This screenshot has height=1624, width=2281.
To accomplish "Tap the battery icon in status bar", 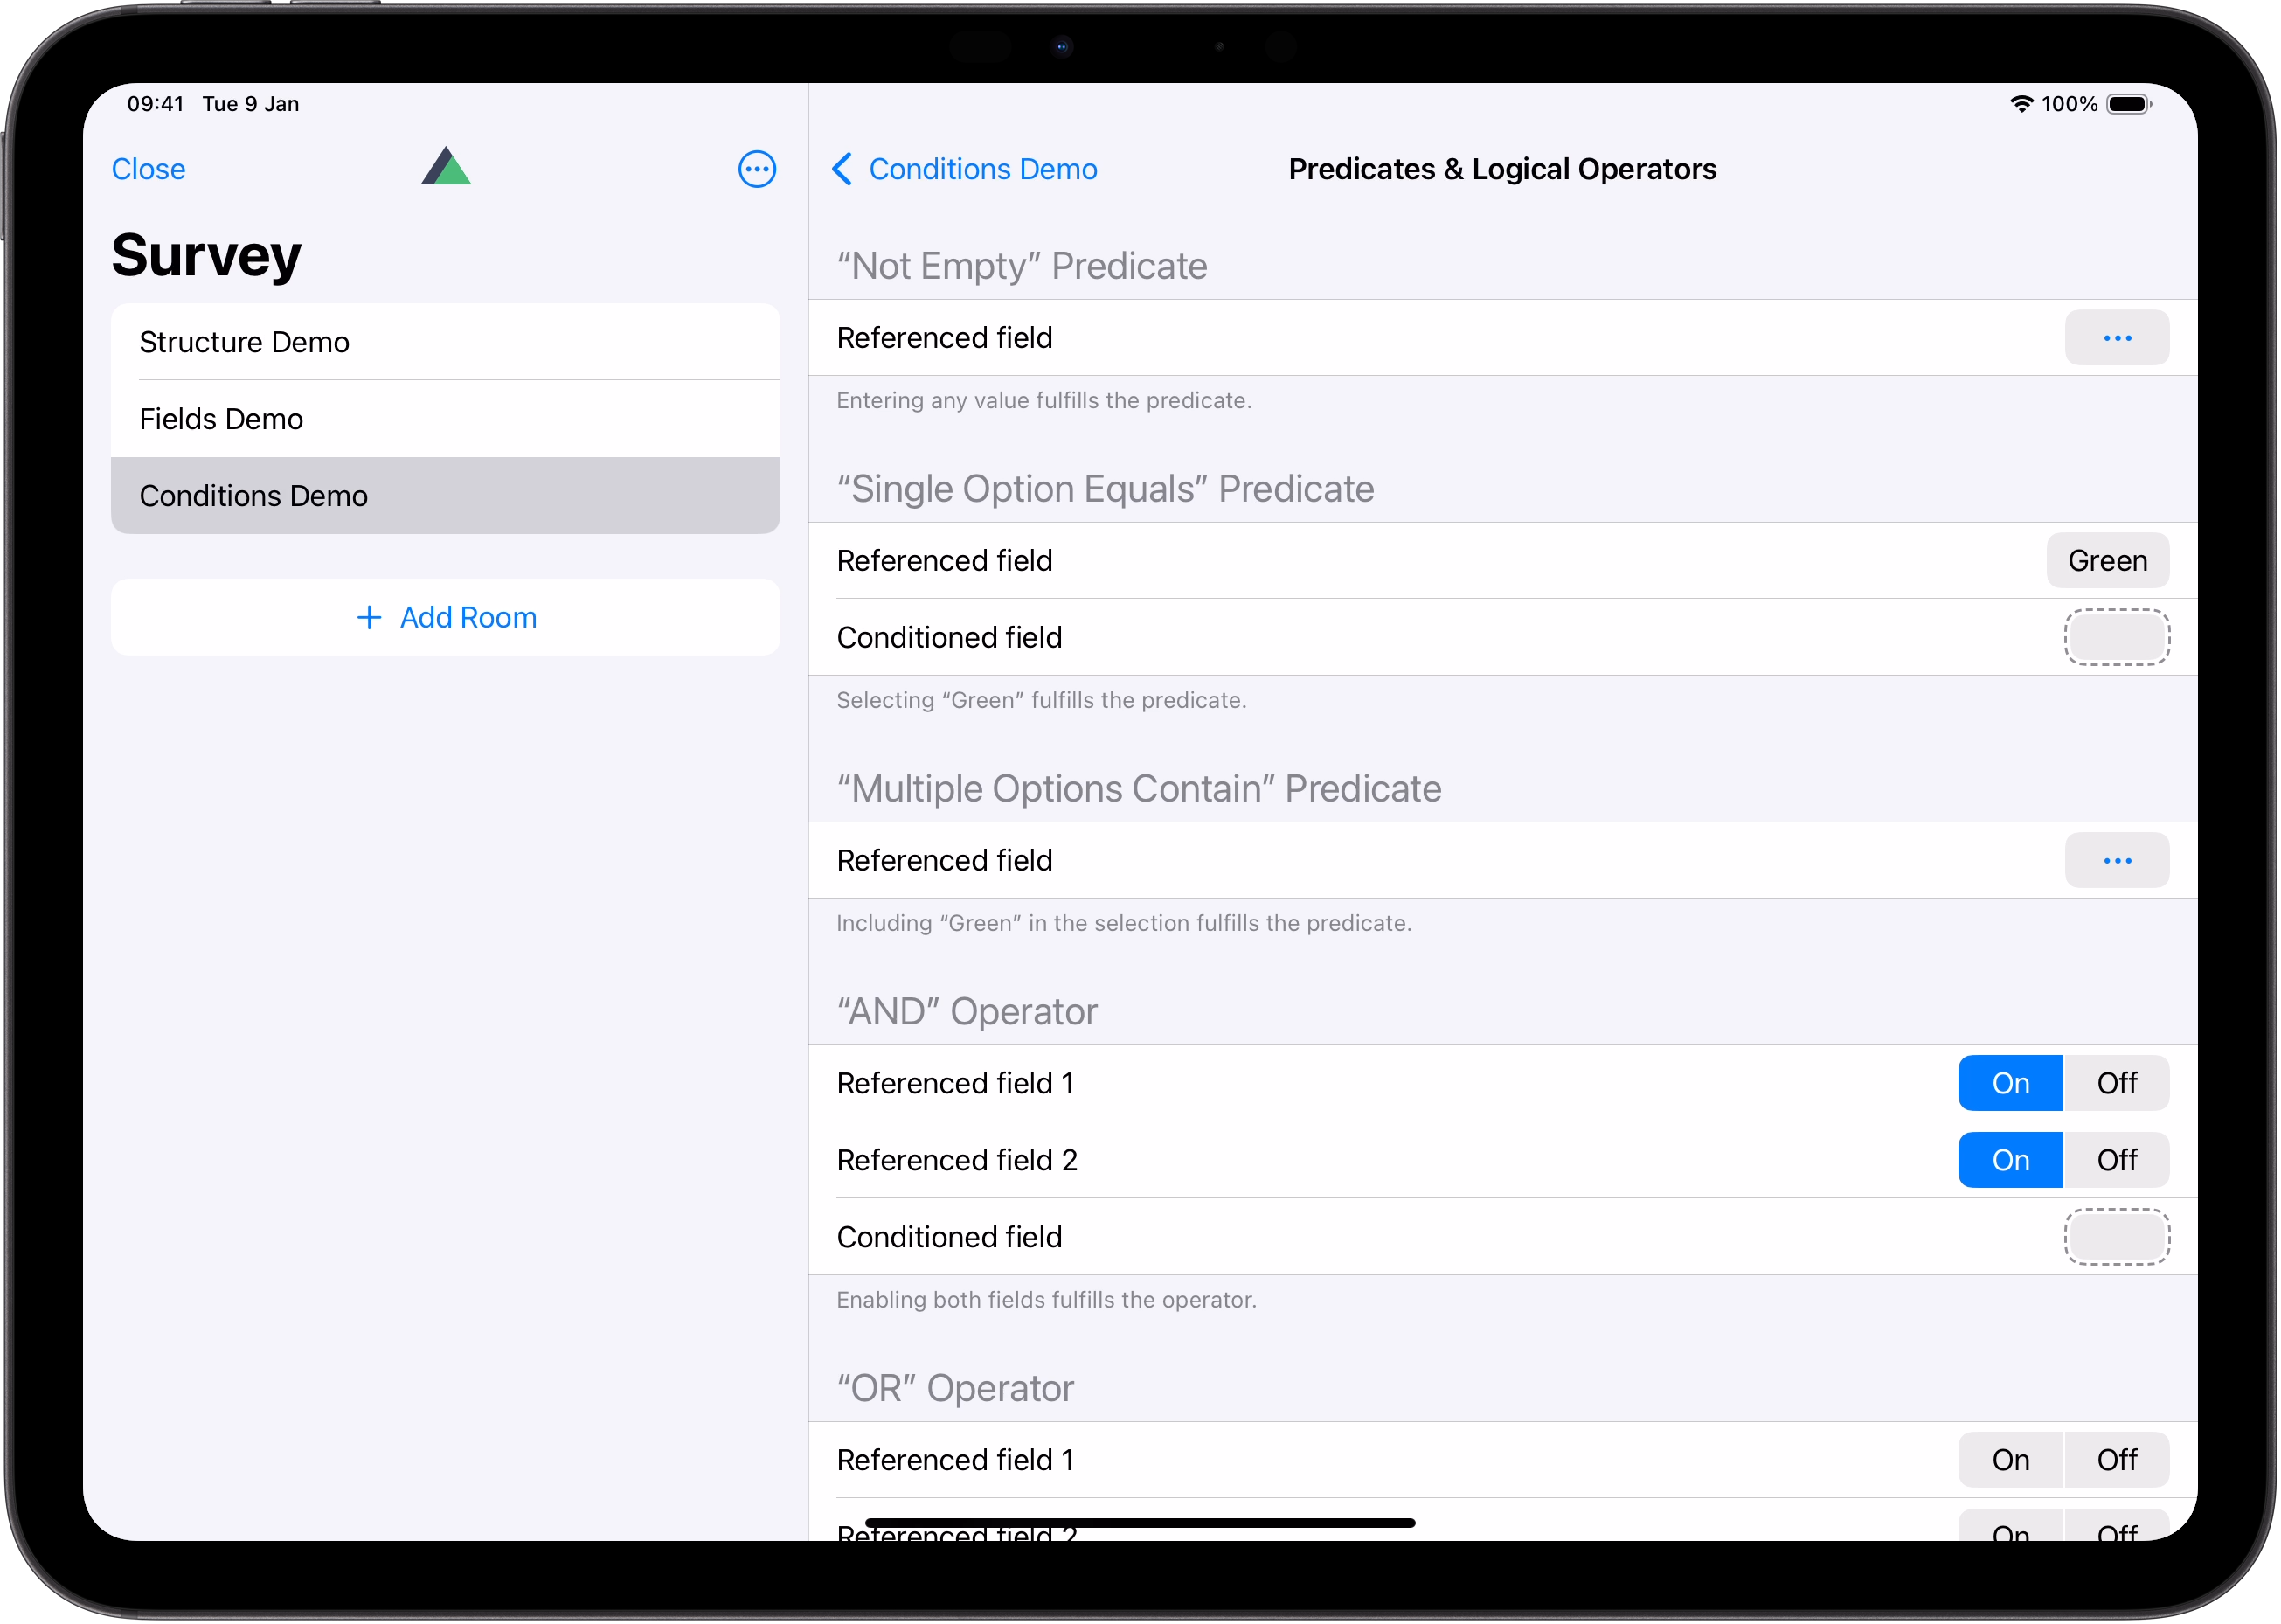I will [x=2127, y=104].
